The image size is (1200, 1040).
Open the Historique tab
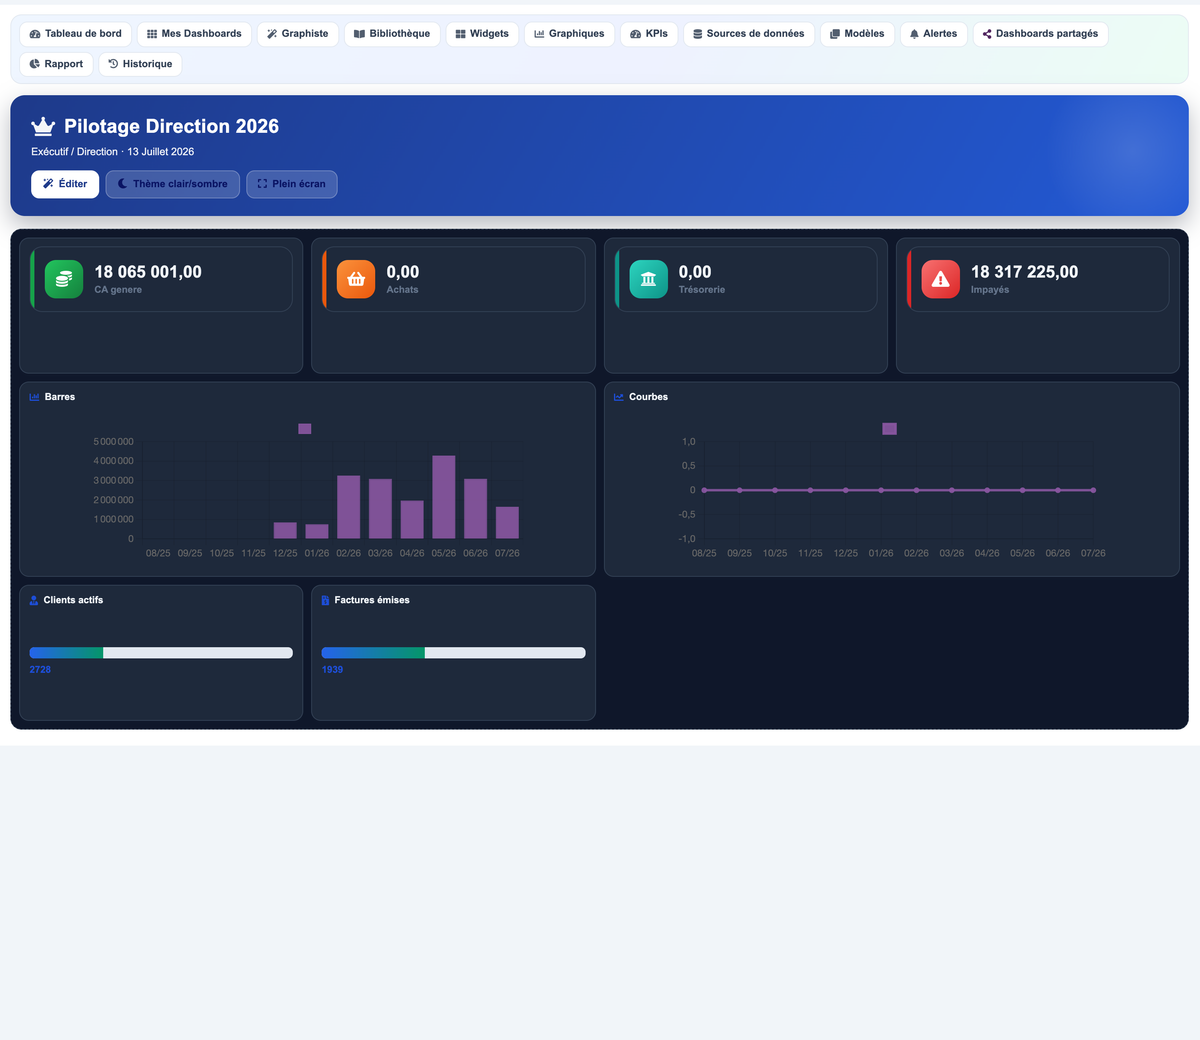[x=140, y=64]
